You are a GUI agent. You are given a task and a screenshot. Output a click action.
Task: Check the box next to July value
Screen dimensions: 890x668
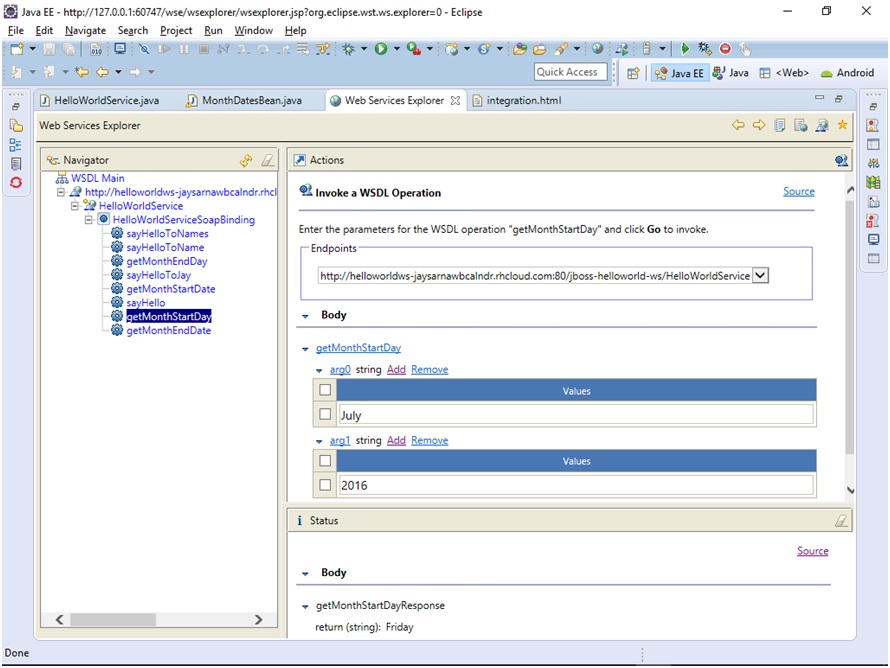point(325,414)
